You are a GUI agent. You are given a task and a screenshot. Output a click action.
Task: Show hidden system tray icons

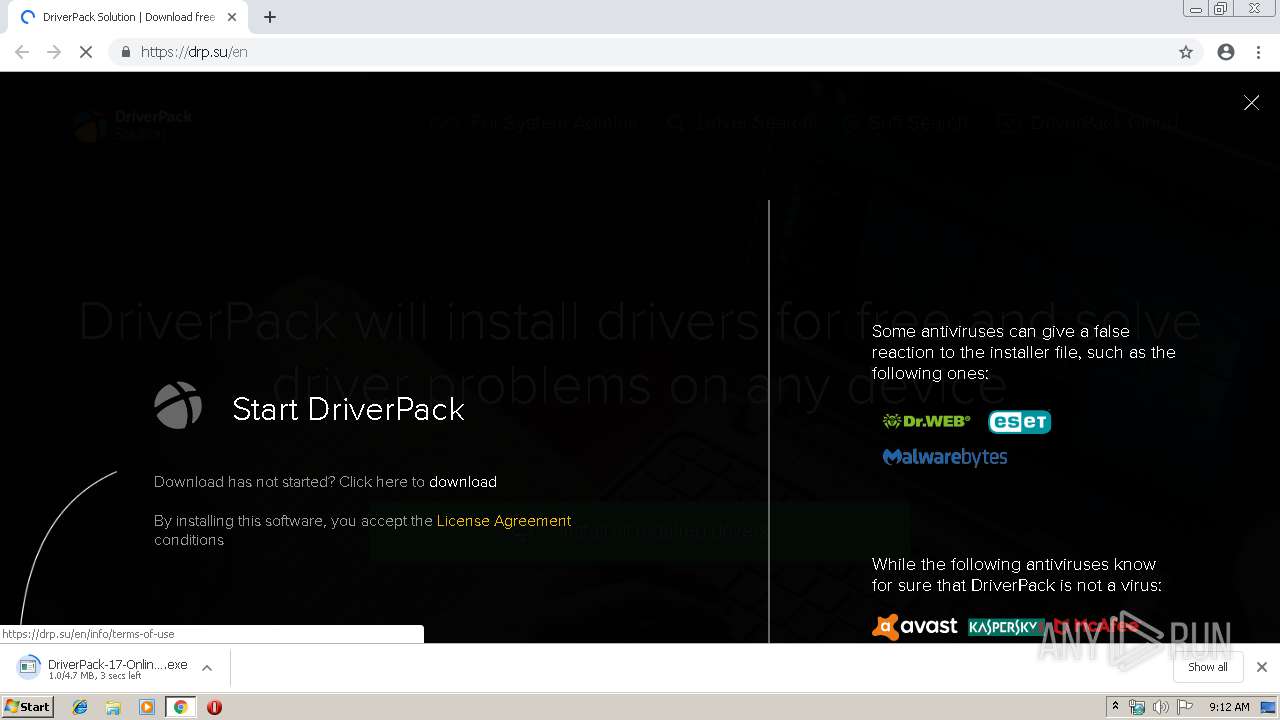(x=1115, y=707)
